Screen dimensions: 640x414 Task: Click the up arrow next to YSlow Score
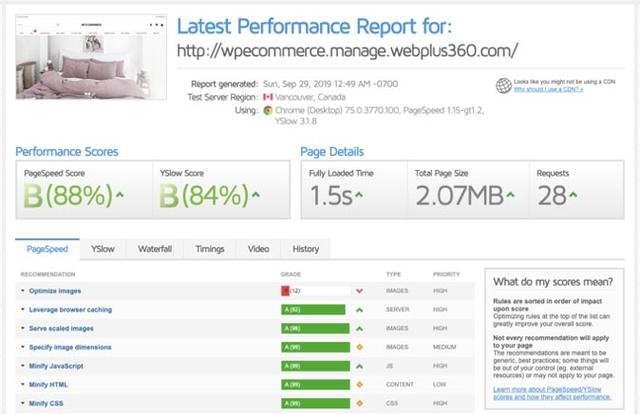point(256,195)
